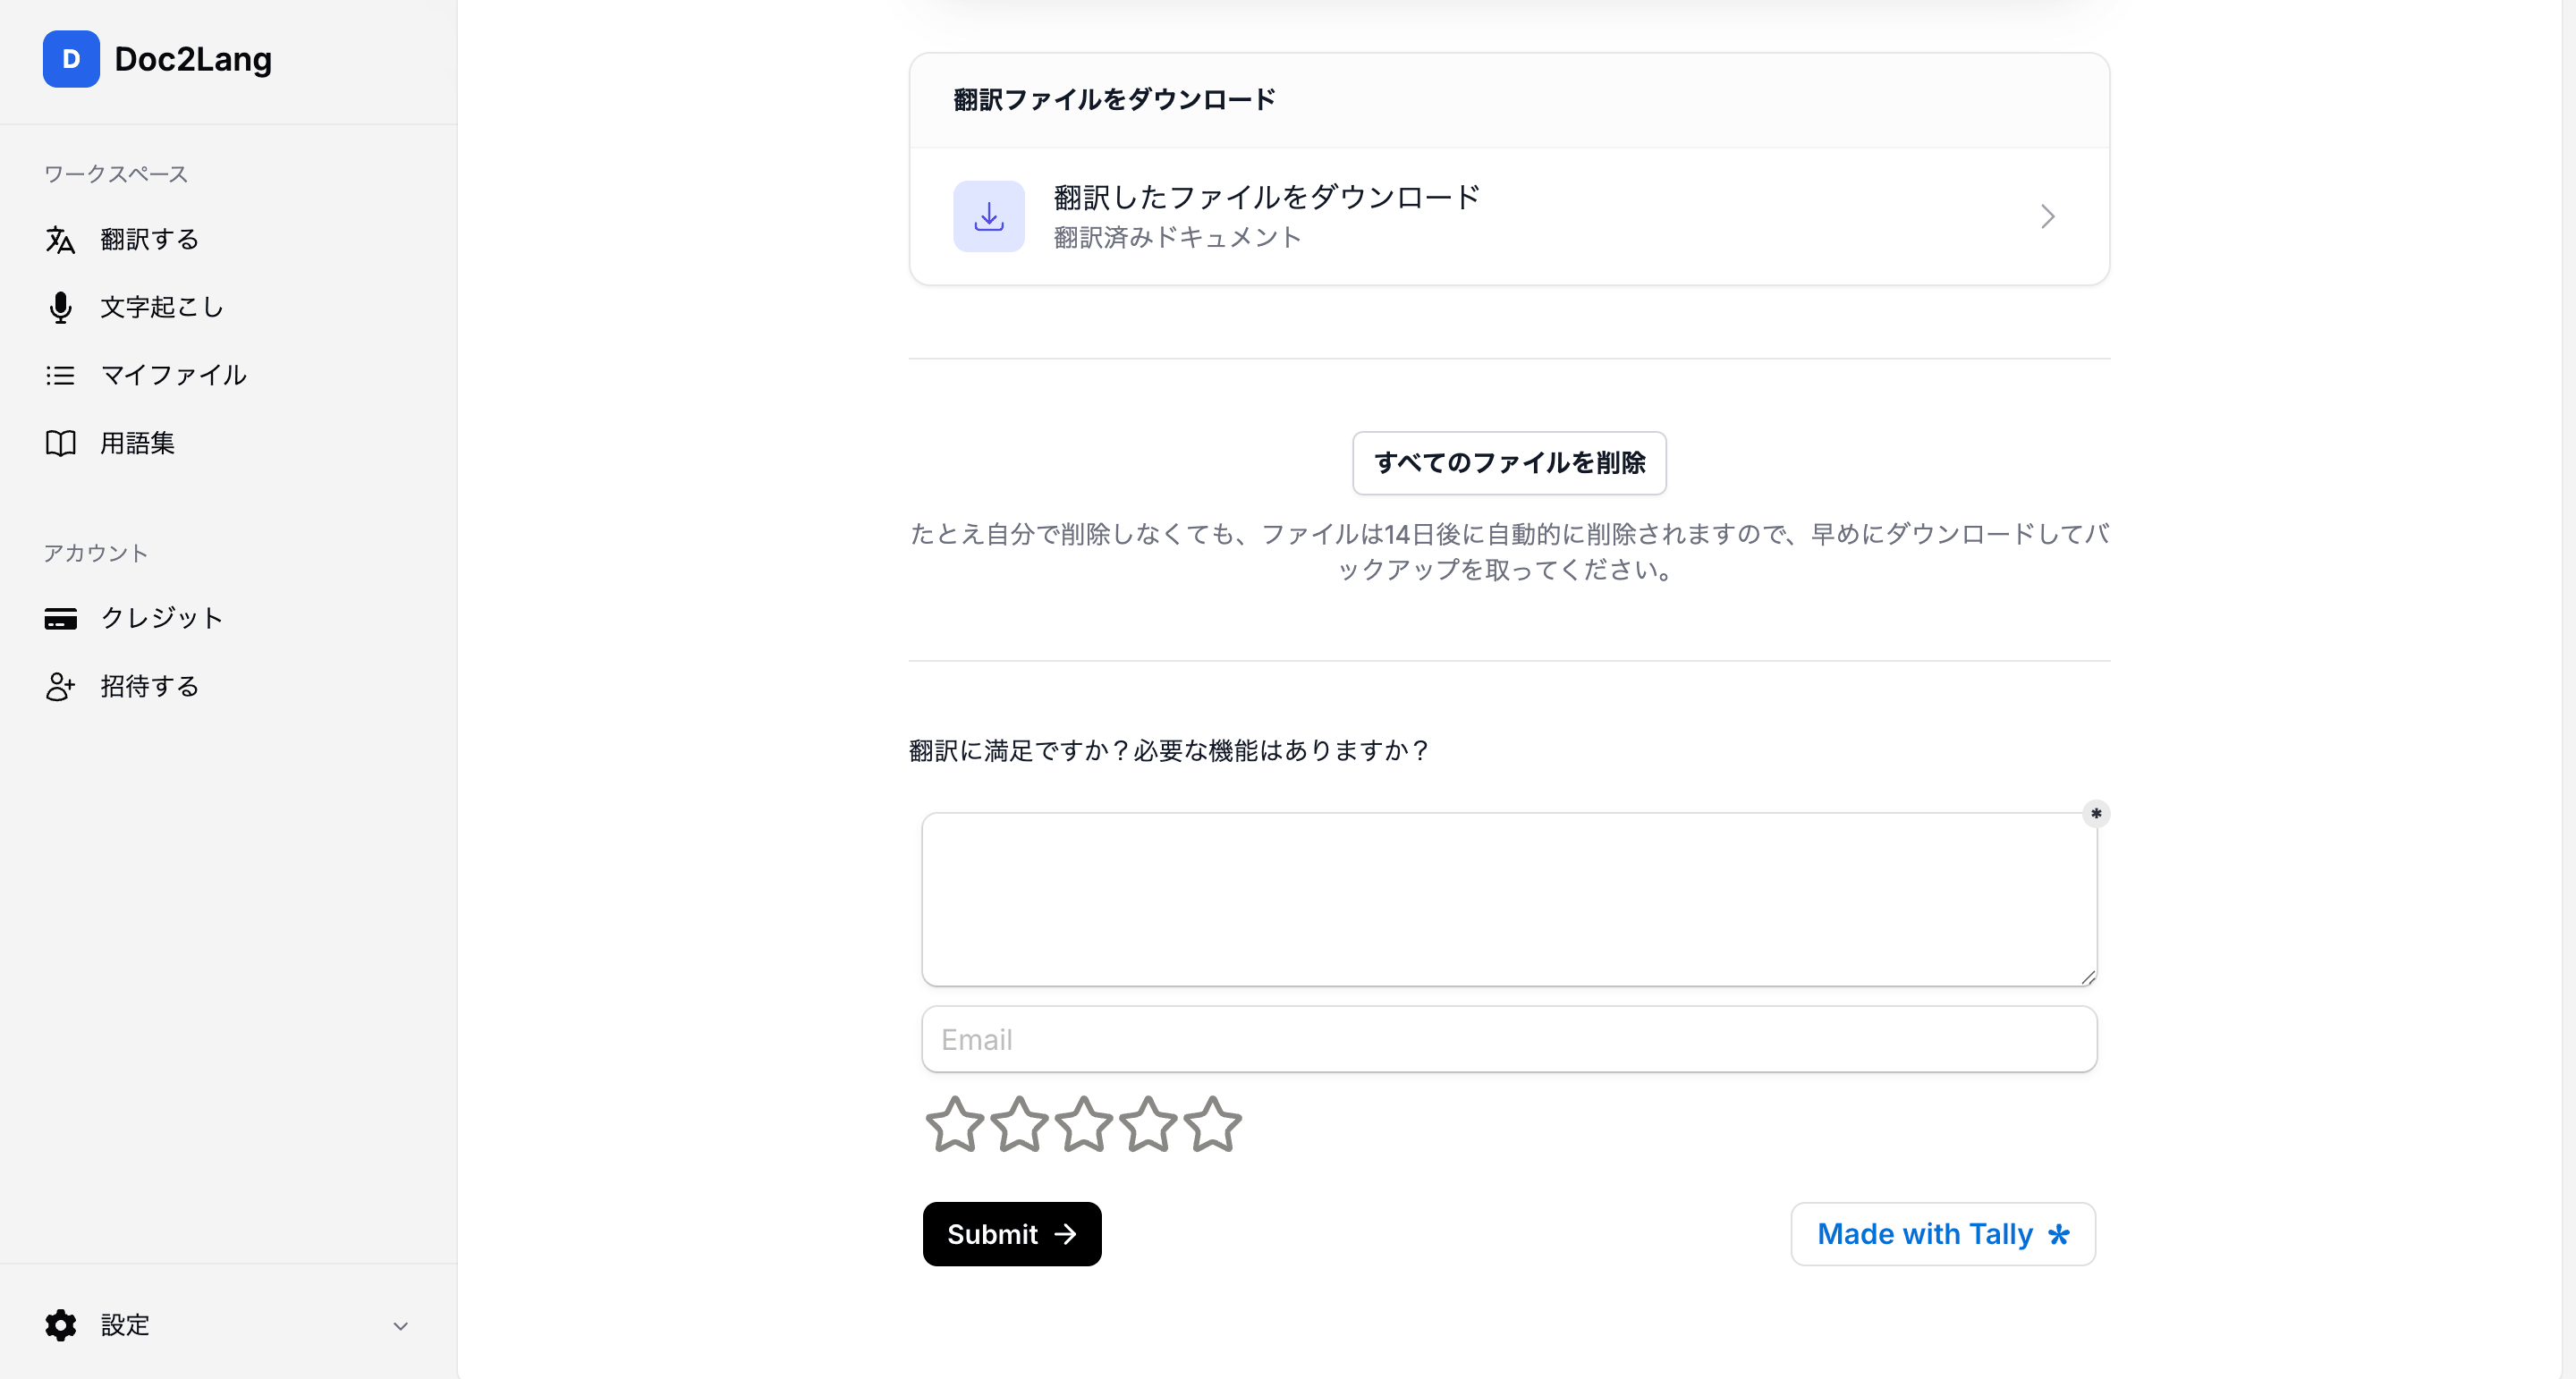
Task: Click the Doc2Lang brand name
Action: click(x=193, y=59)
